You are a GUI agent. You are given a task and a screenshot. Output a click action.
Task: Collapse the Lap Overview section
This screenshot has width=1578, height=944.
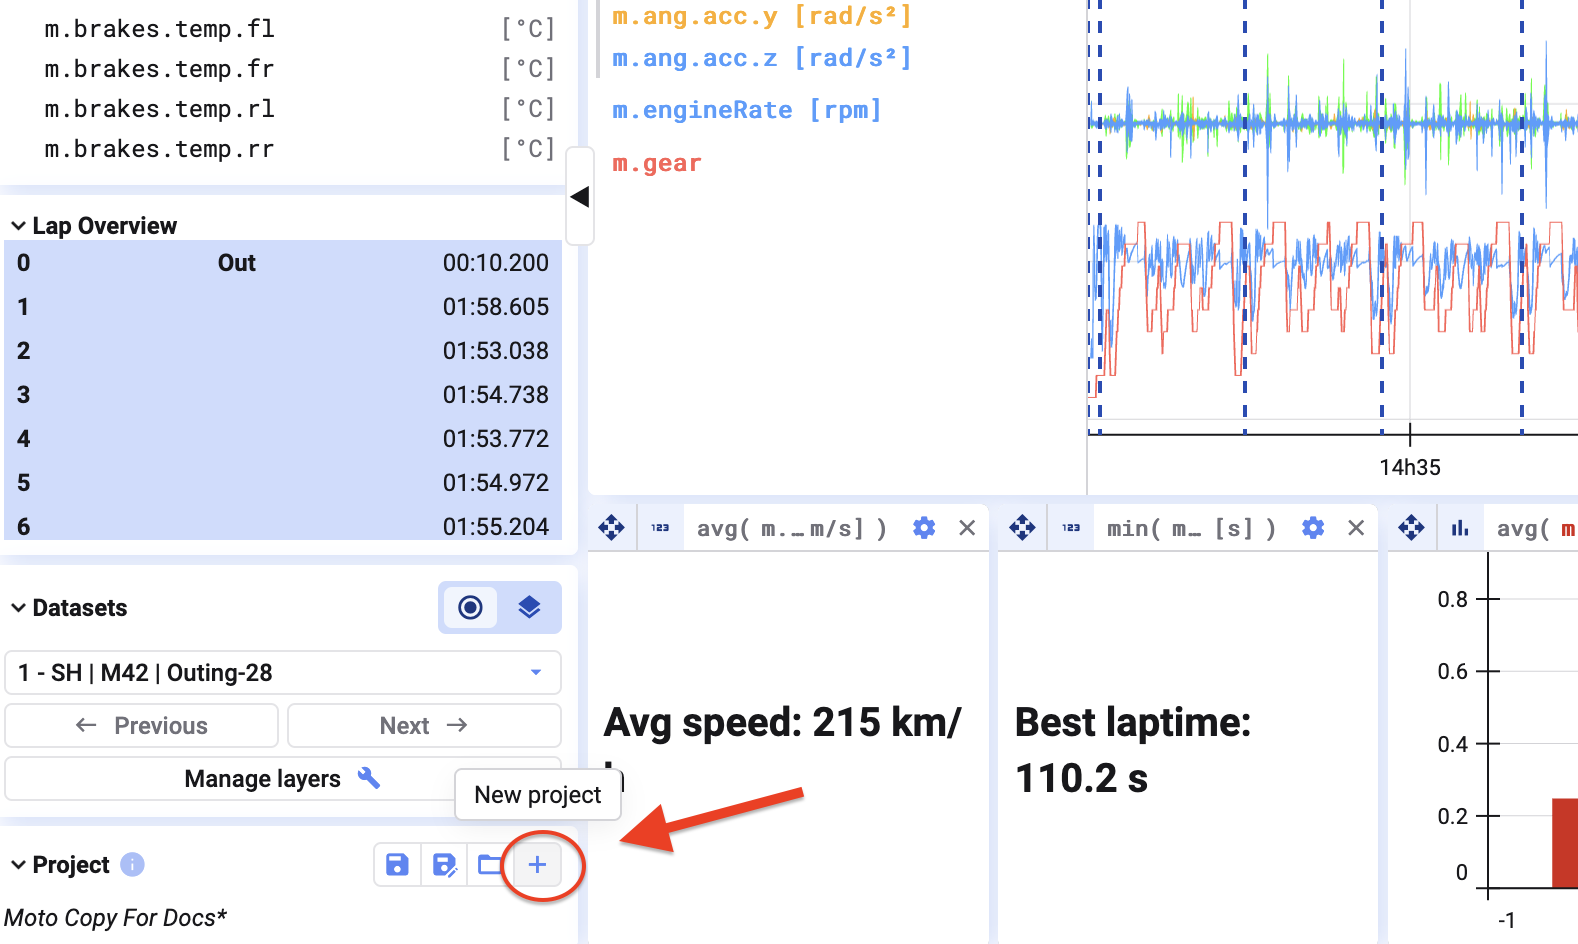point(18,226)
